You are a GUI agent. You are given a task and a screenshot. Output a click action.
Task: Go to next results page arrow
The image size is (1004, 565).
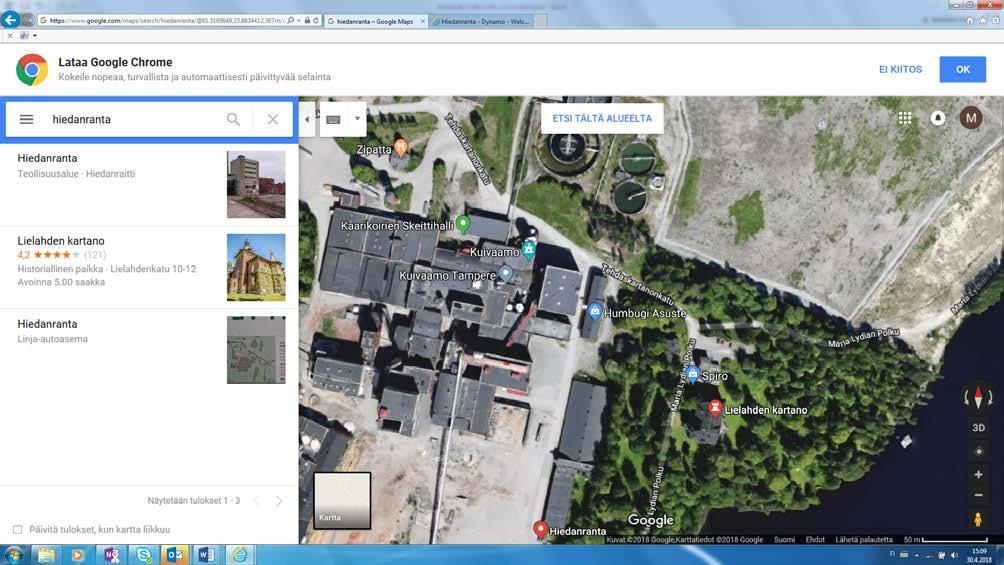tap(279, 501)
